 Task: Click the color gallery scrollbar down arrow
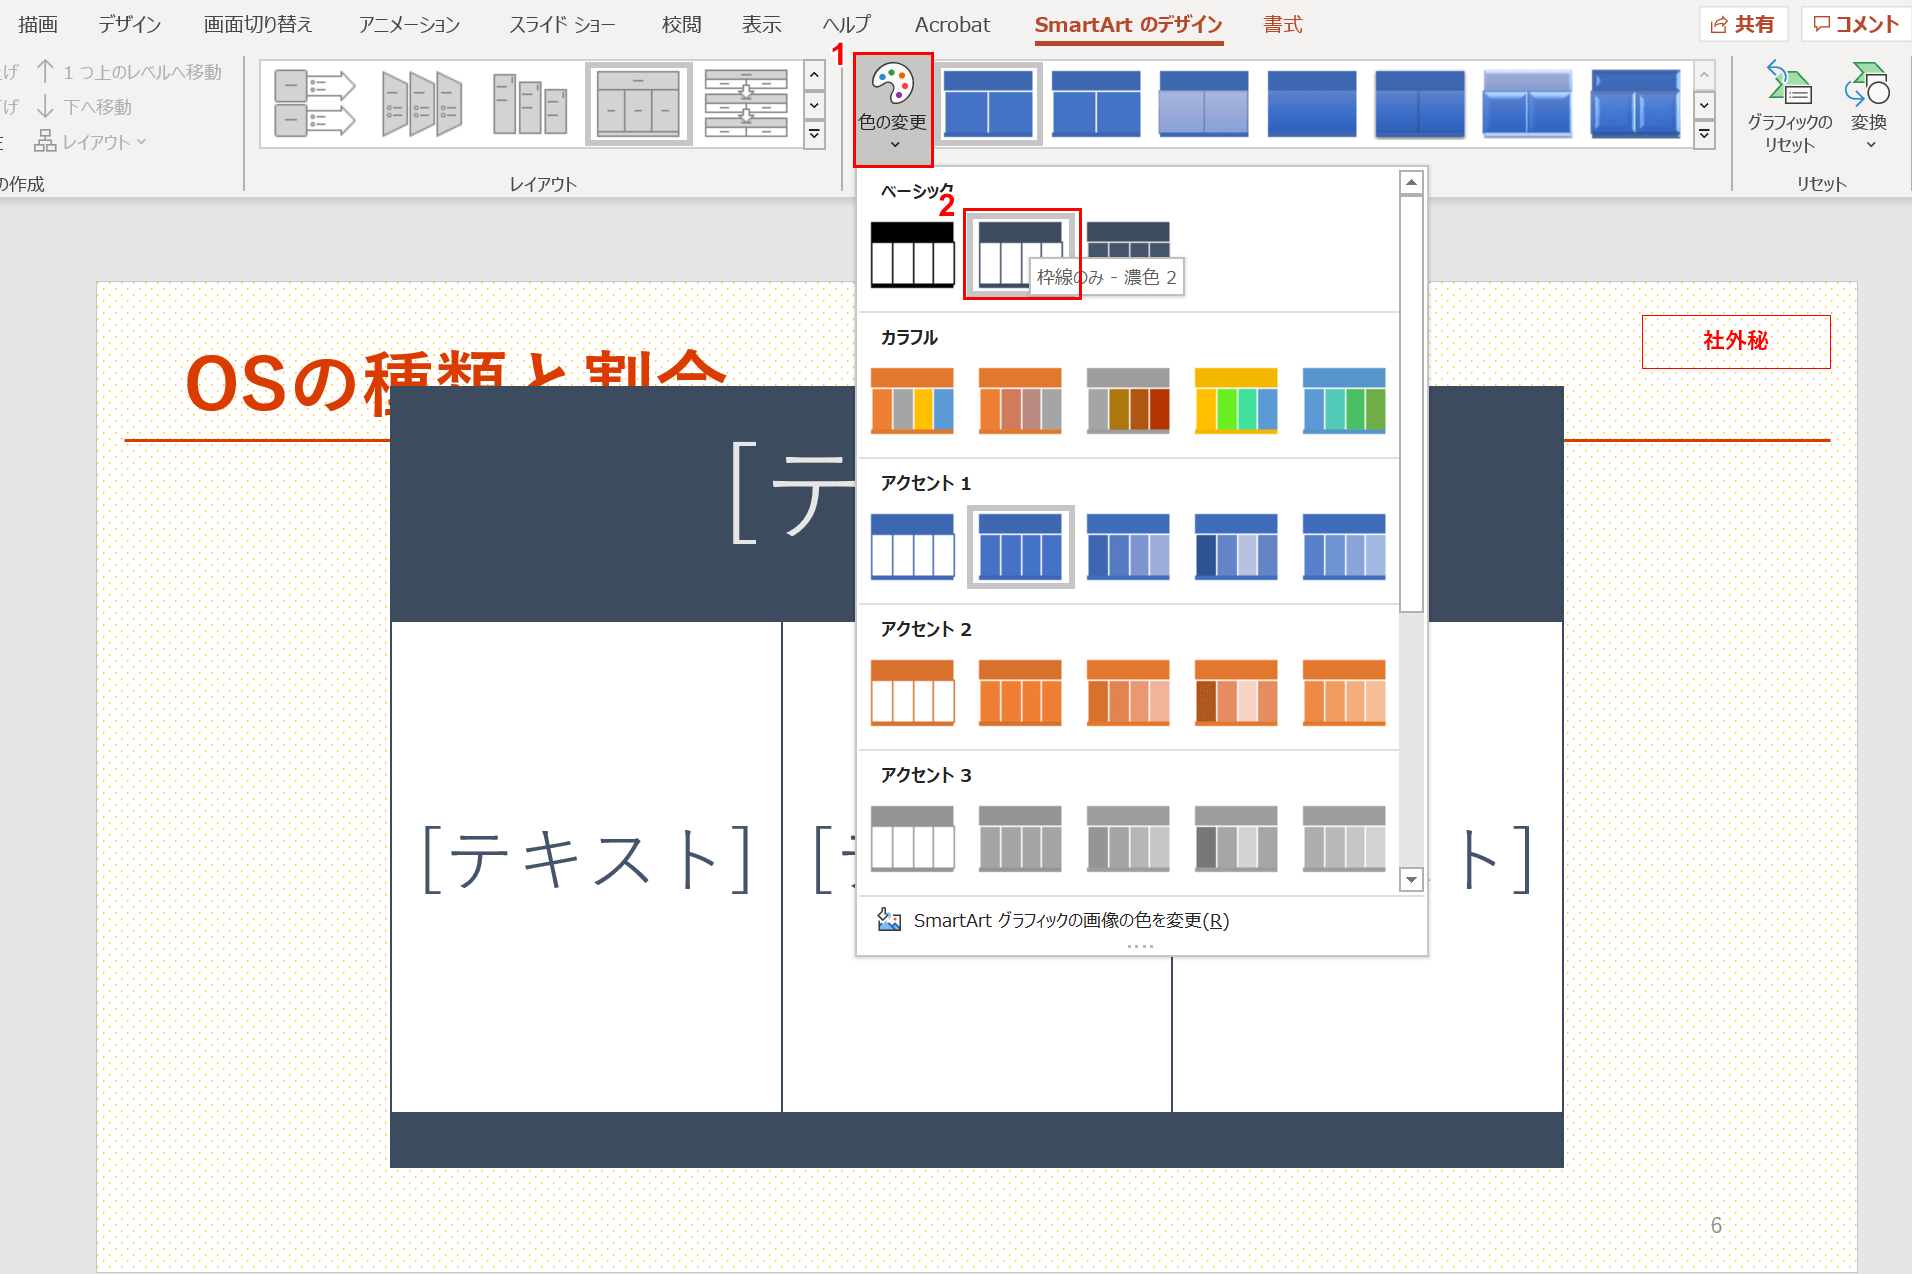coord(1411,880)
